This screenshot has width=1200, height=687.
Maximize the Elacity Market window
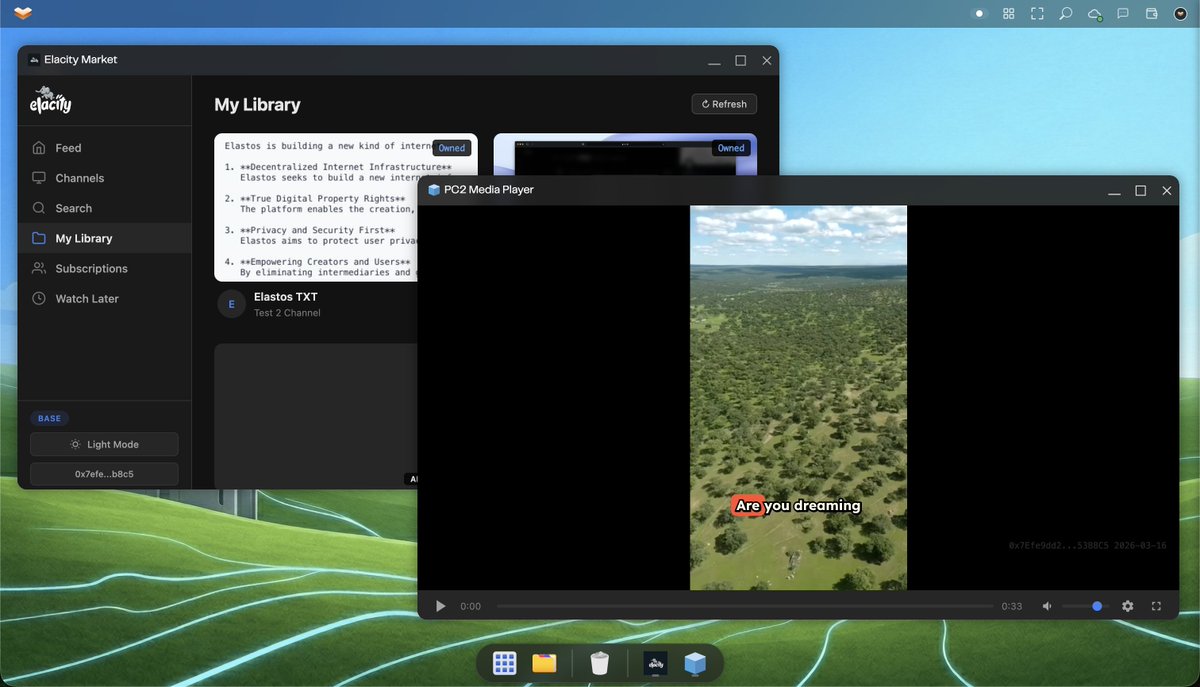[741, 60]
